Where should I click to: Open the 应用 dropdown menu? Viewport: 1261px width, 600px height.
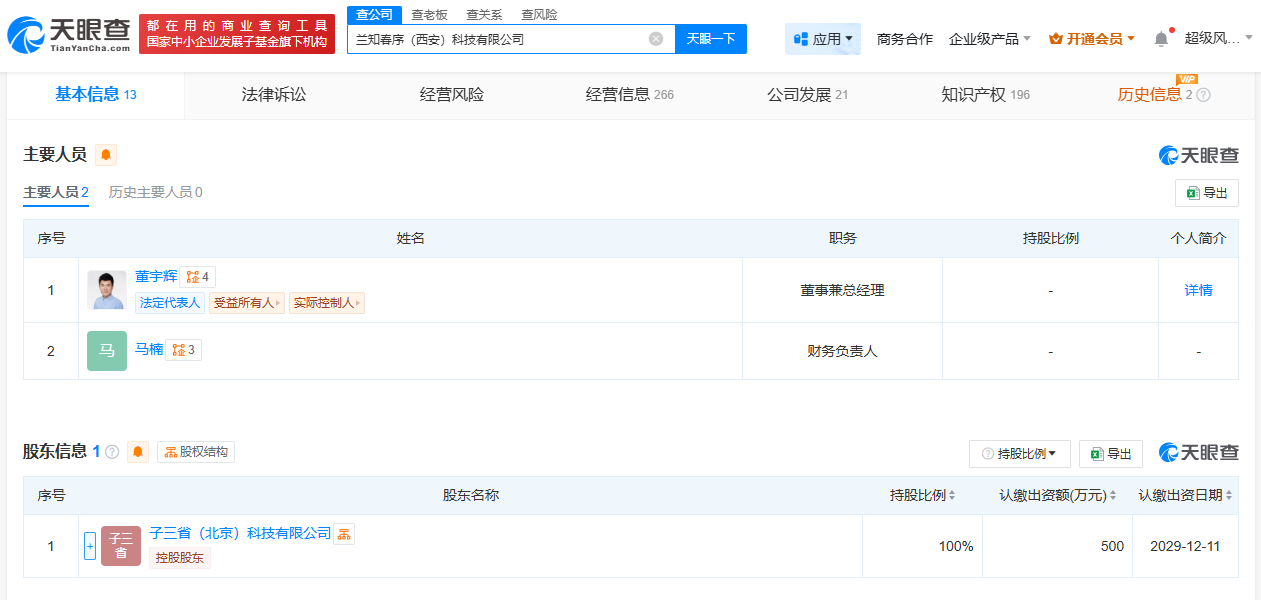823,39
